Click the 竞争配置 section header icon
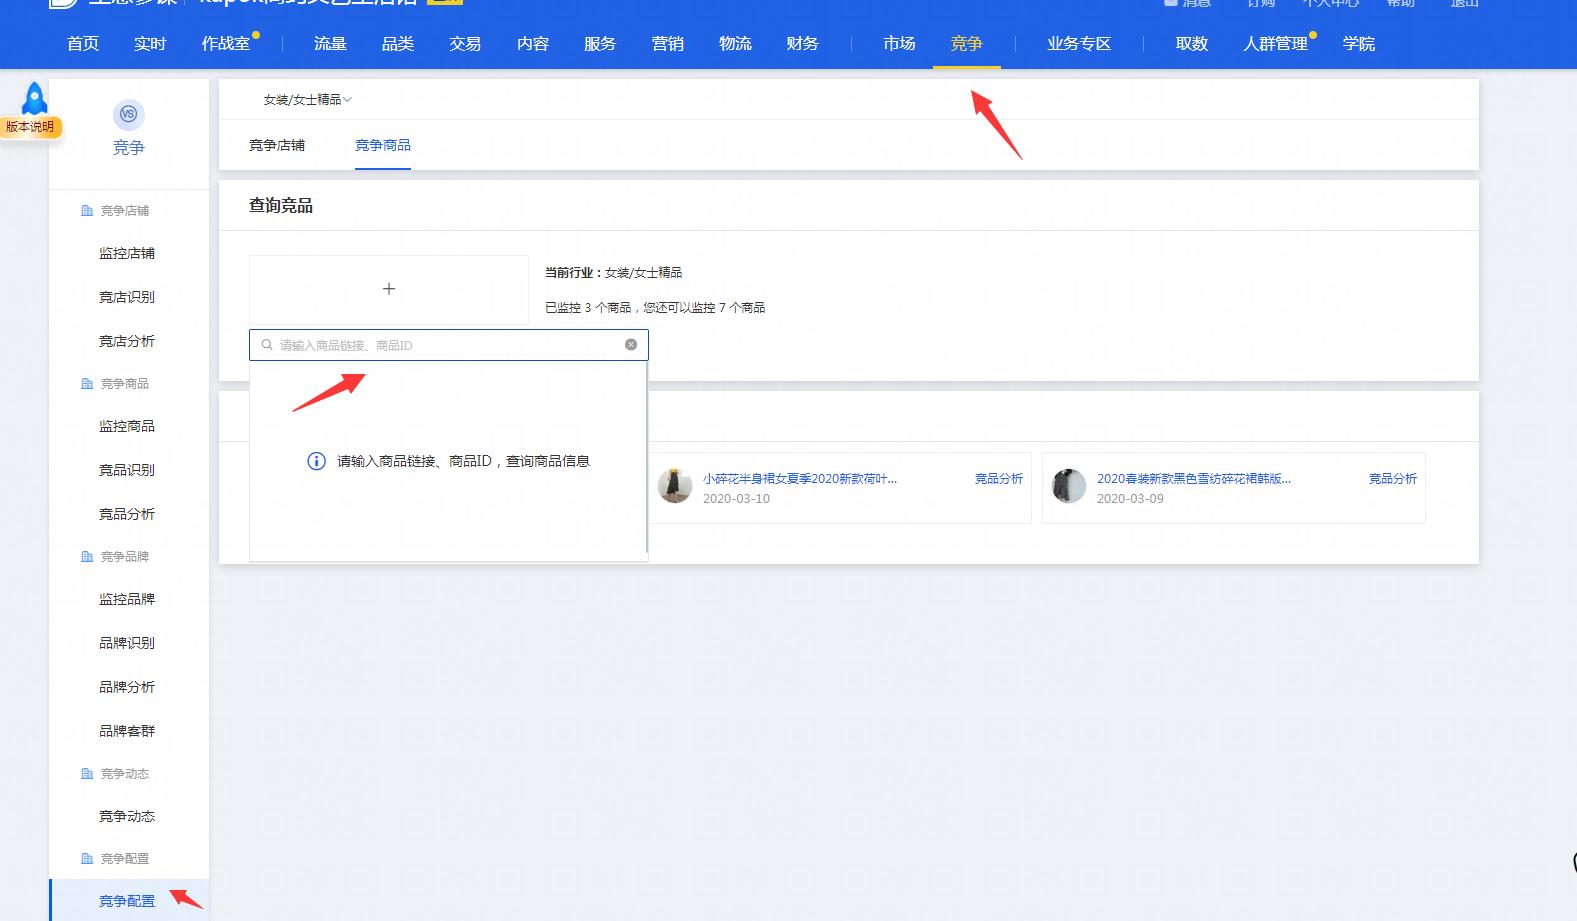Screen dimensions: 1577x921 click(x=87, y=859)
